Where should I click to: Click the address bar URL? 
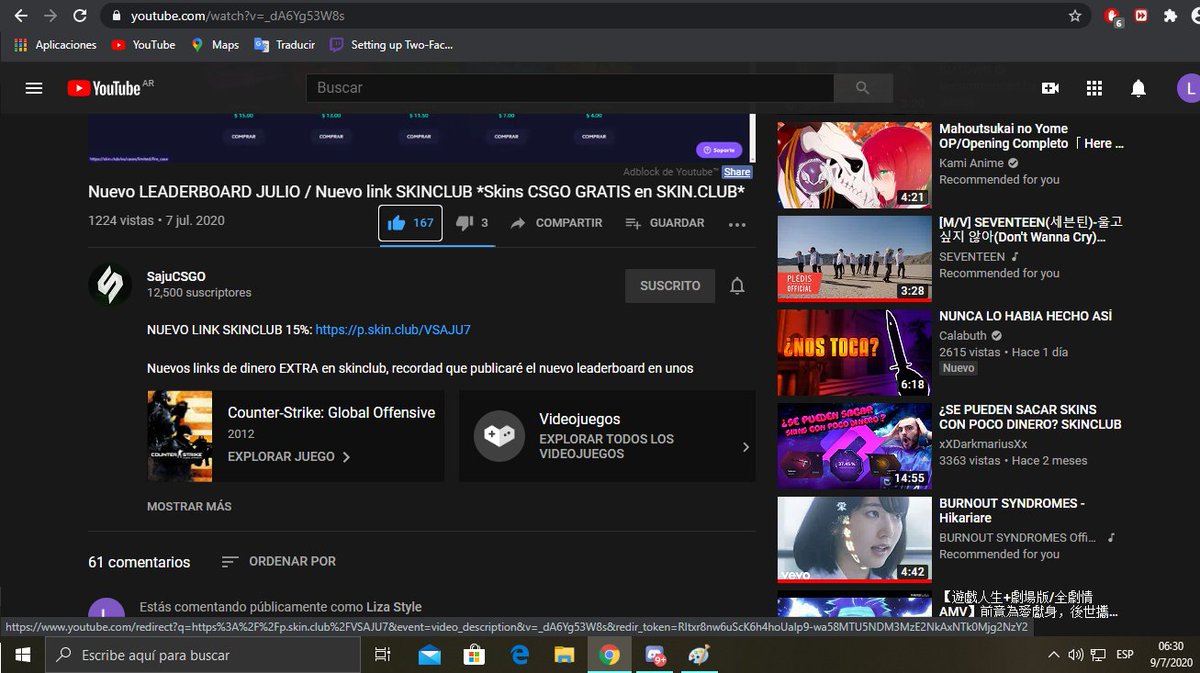click(238, 16)
